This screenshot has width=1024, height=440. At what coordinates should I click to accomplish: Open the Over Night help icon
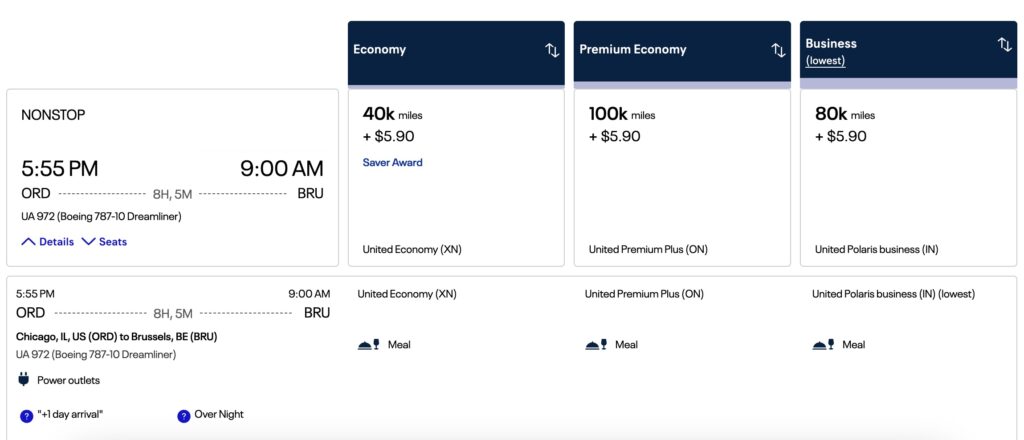tap(184, 416)
